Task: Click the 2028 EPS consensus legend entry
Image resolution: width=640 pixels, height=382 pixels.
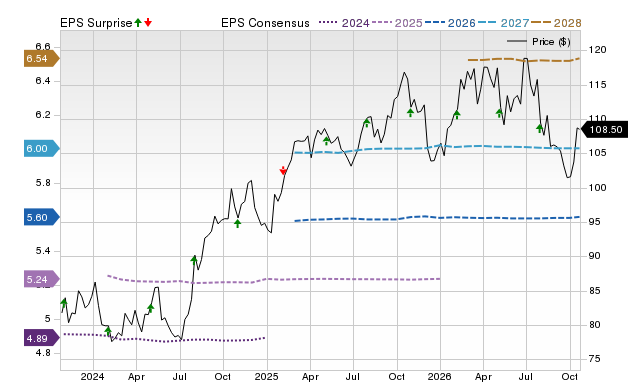Action: (556, 23)
